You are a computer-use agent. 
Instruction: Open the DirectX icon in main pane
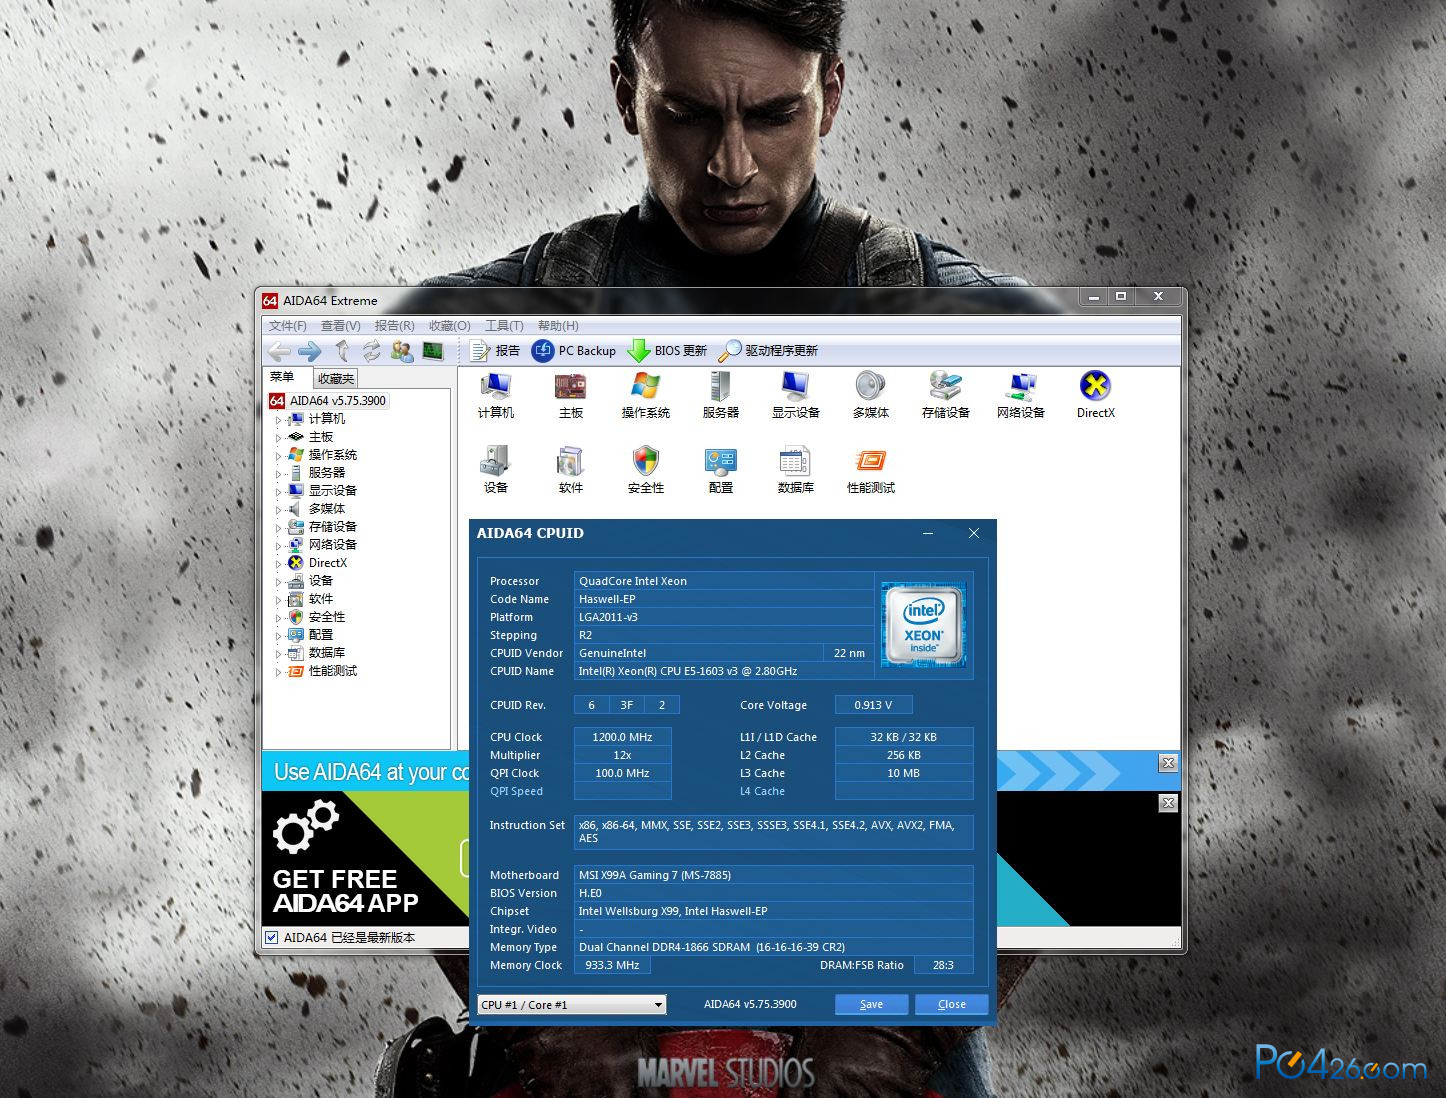point(1096,395)
